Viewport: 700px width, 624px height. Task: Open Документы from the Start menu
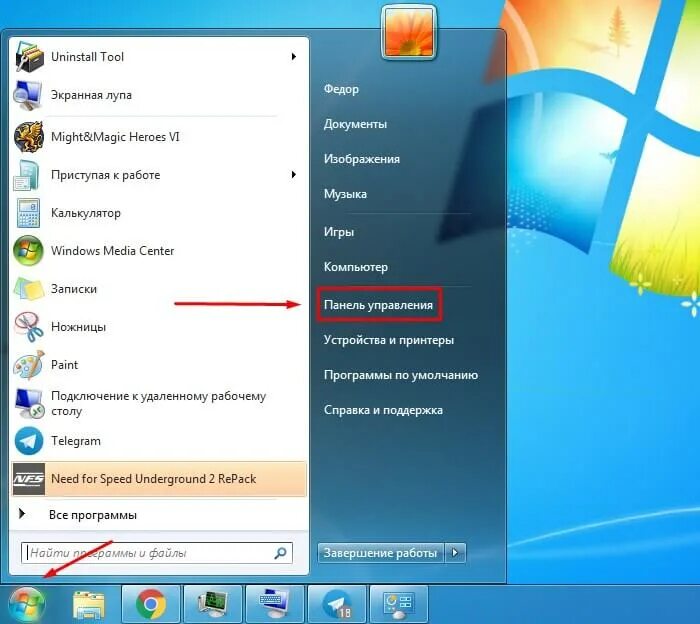(x=355, y=124)
